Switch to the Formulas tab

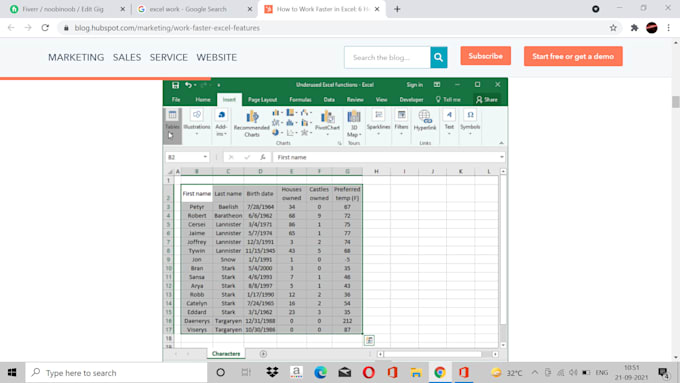click(x=300, y=100)
